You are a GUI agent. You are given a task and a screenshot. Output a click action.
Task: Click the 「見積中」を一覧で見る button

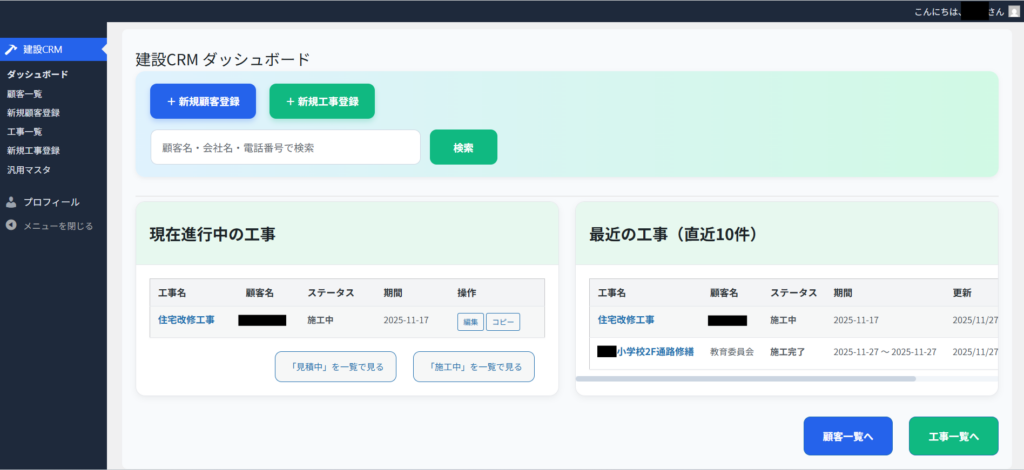[336, 367]
